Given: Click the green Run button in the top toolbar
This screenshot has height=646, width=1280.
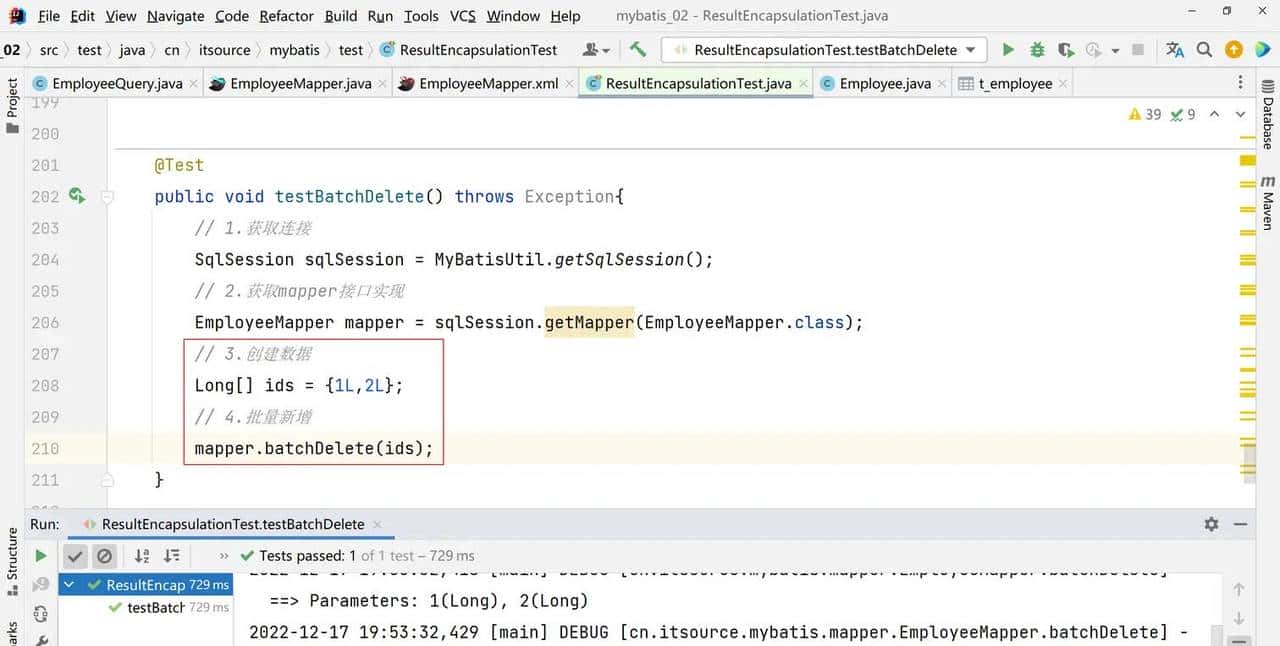Looking at the screenshot, I should tap(1008, 50).
